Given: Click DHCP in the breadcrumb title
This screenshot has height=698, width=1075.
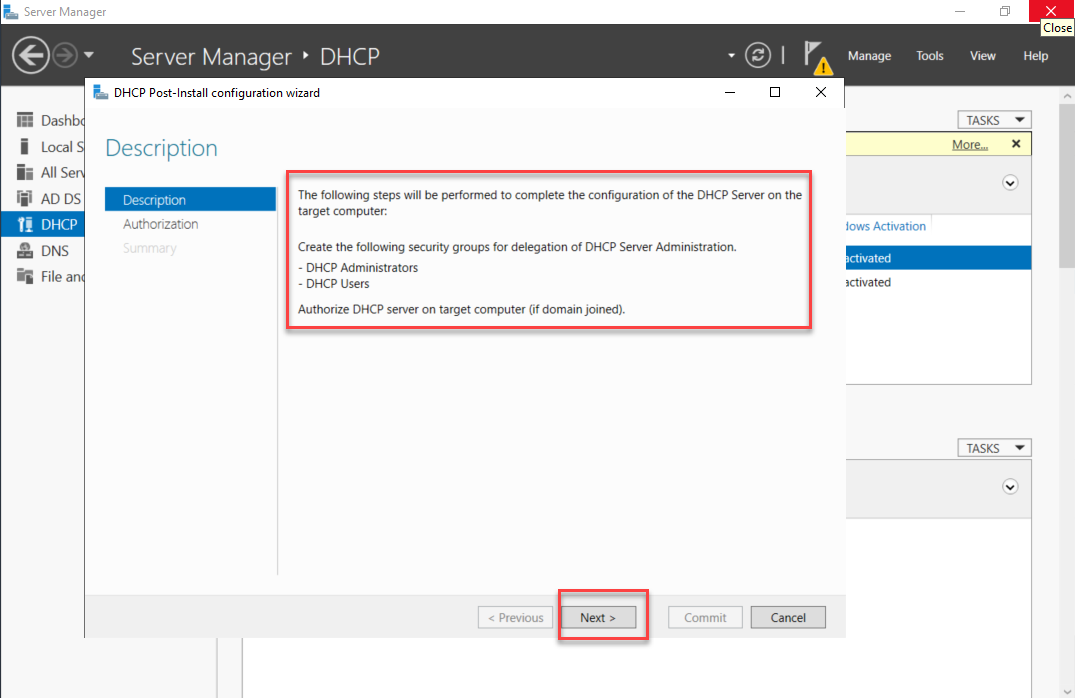Looking at the screenshot, I should [x=350, y=56].
